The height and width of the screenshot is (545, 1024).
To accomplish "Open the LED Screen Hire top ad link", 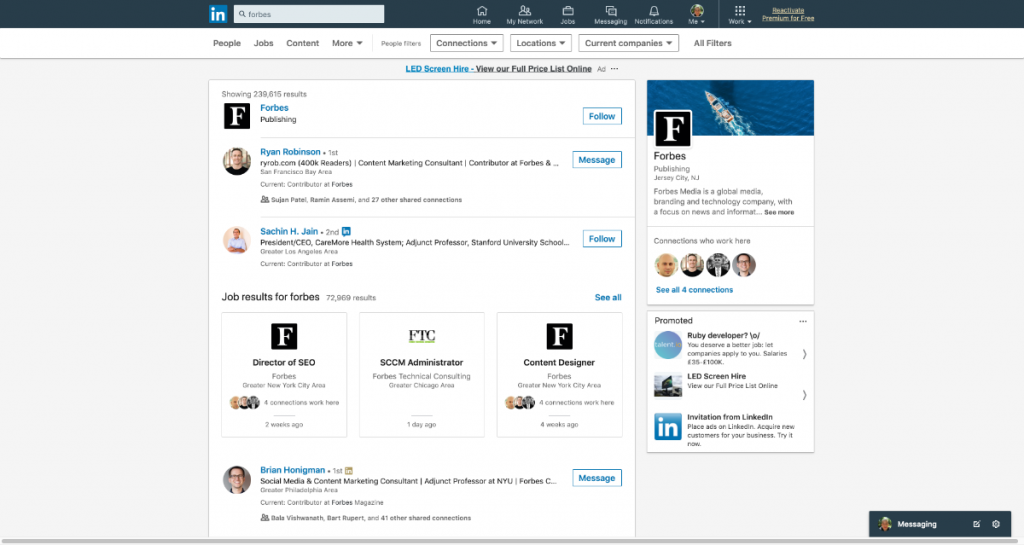I will (498, 69).
